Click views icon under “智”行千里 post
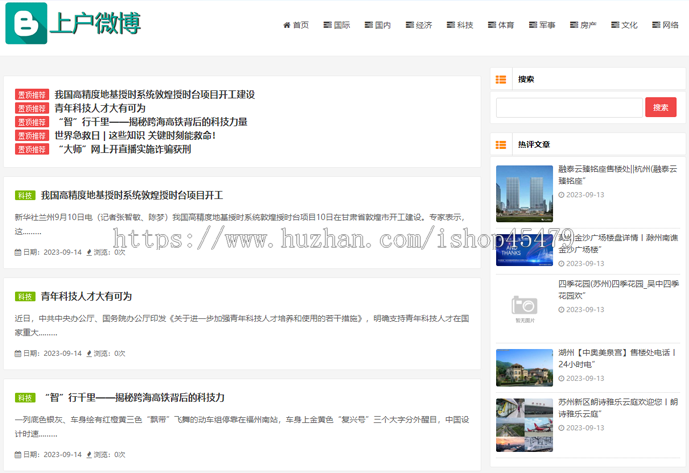Image resolution: width=689 pixels, height=473 pixels. pyautogui.click(x=89, y=455)
